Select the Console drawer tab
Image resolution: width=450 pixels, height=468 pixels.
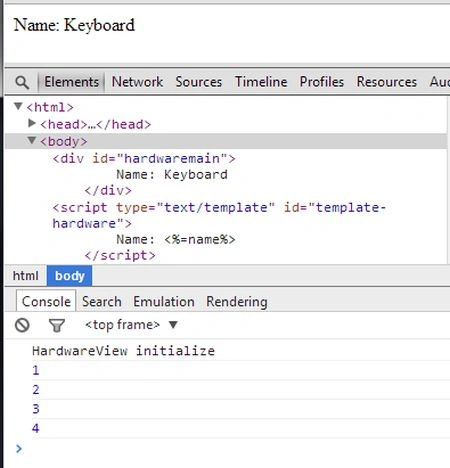point(46,301)
